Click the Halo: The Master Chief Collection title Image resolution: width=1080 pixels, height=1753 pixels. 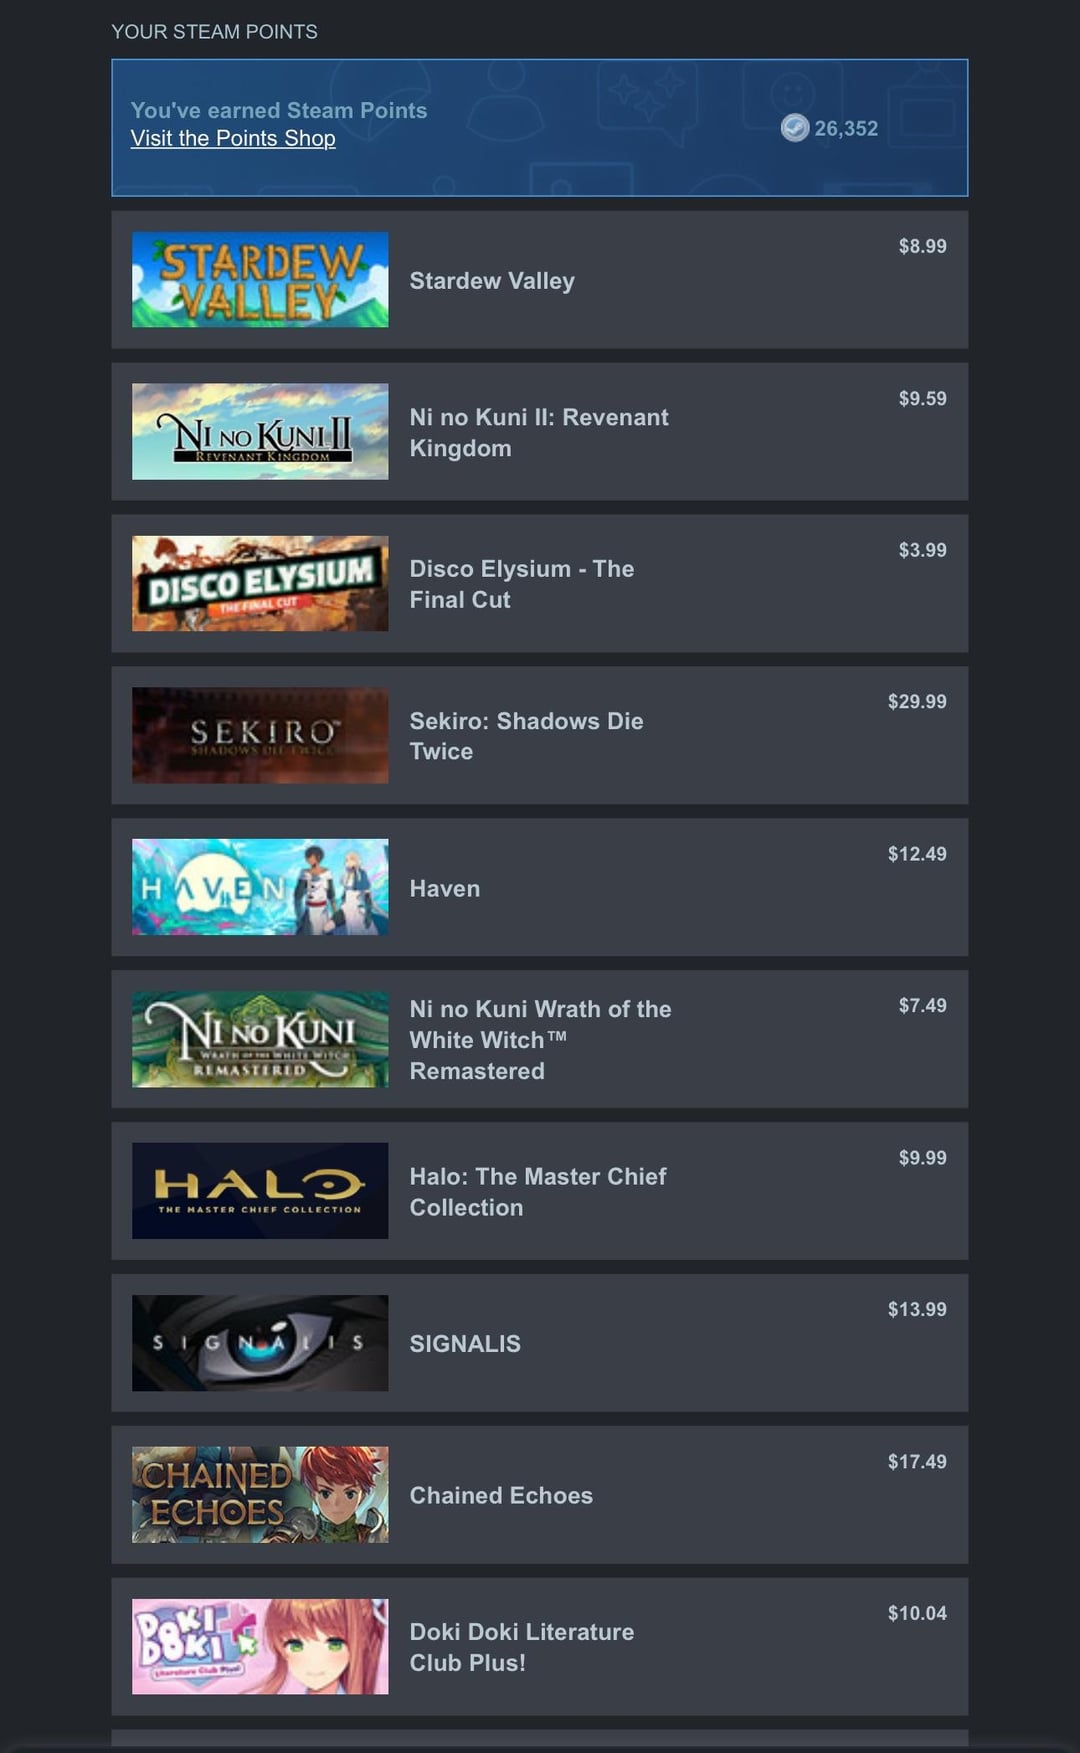click(x=538, y=1192)
